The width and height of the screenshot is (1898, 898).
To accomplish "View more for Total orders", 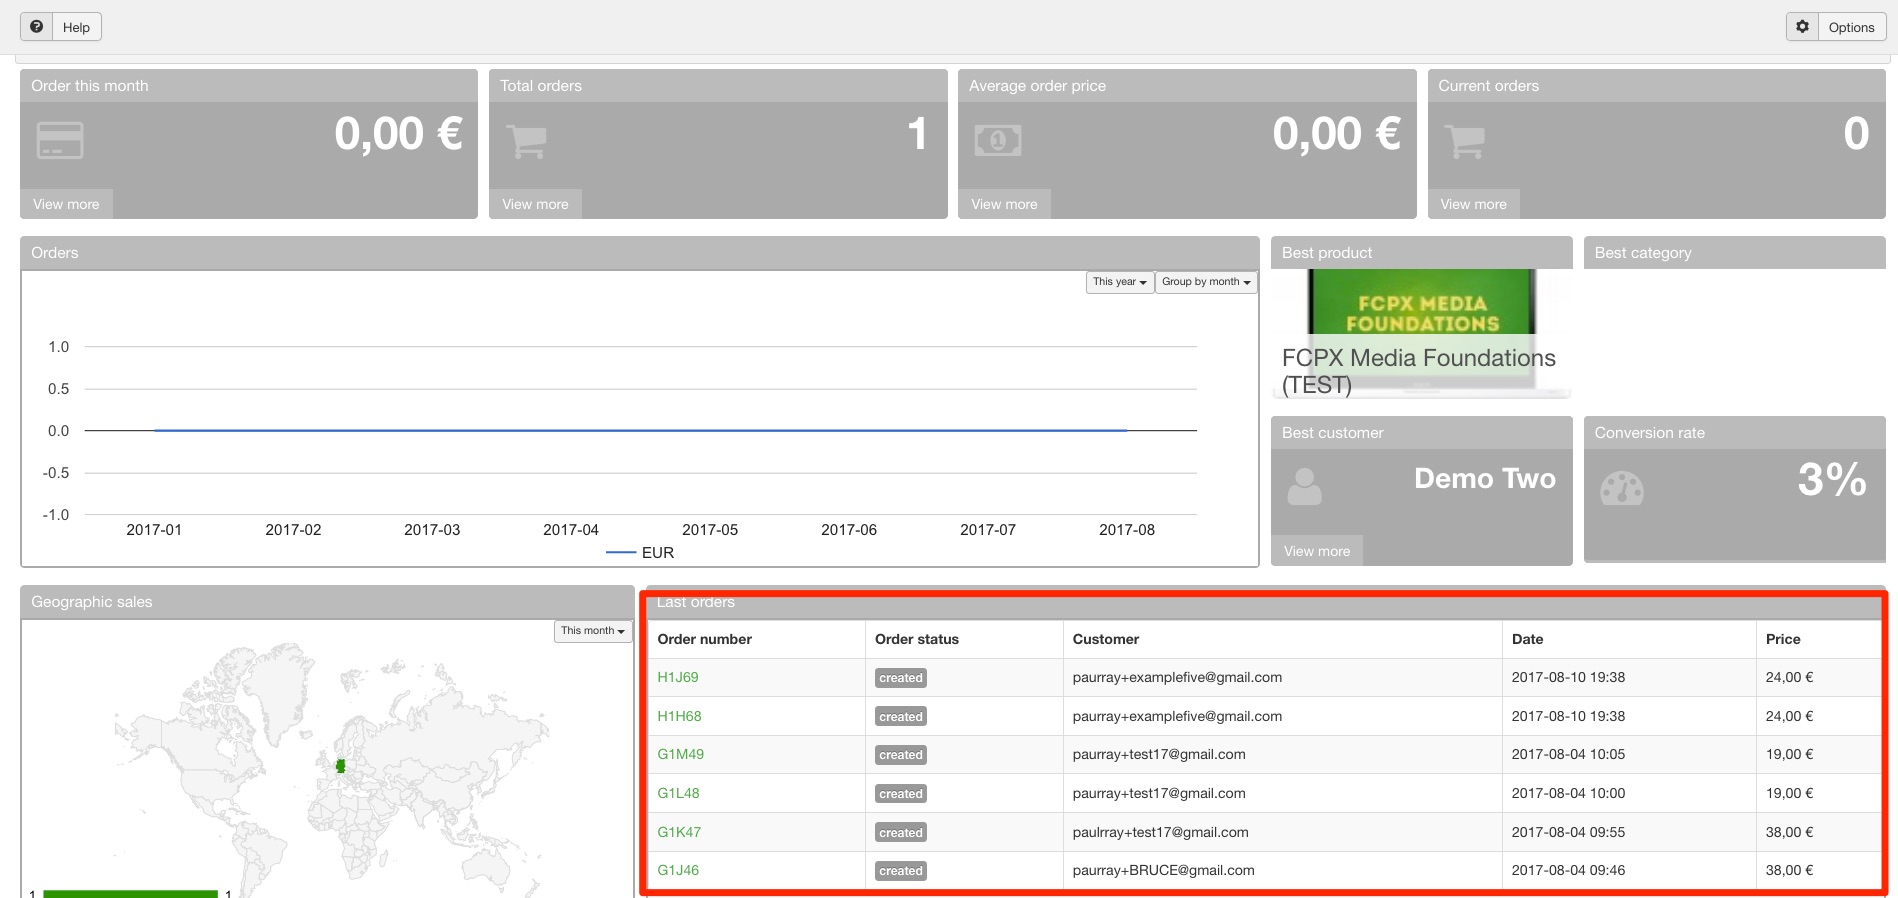I will pyautogui.click(x=535, y=204).
